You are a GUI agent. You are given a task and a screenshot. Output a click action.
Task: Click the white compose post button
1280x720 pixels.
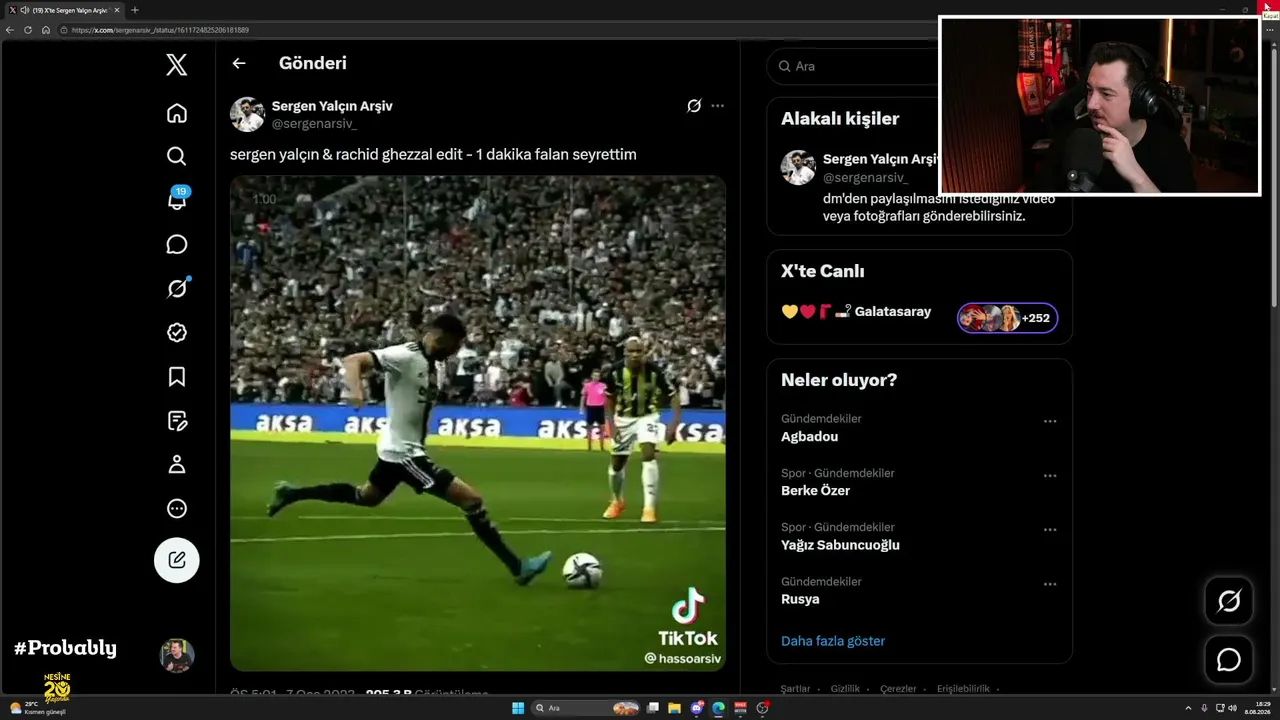(177, 560)
